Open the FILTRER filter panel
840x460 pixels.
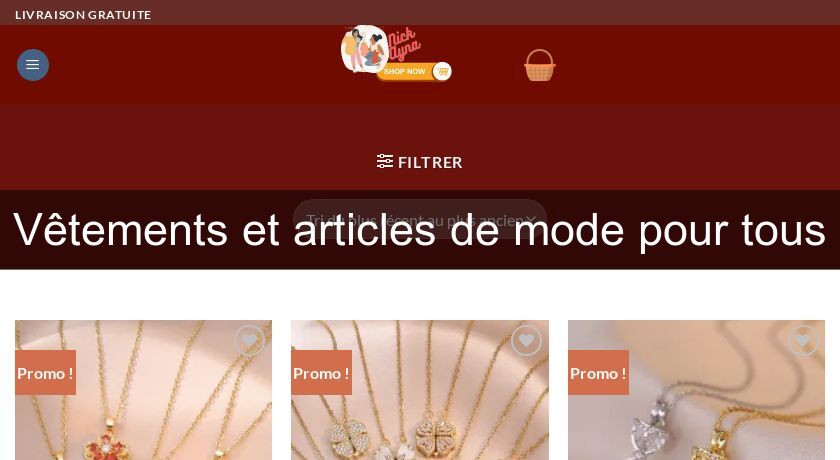coord(419,162)
